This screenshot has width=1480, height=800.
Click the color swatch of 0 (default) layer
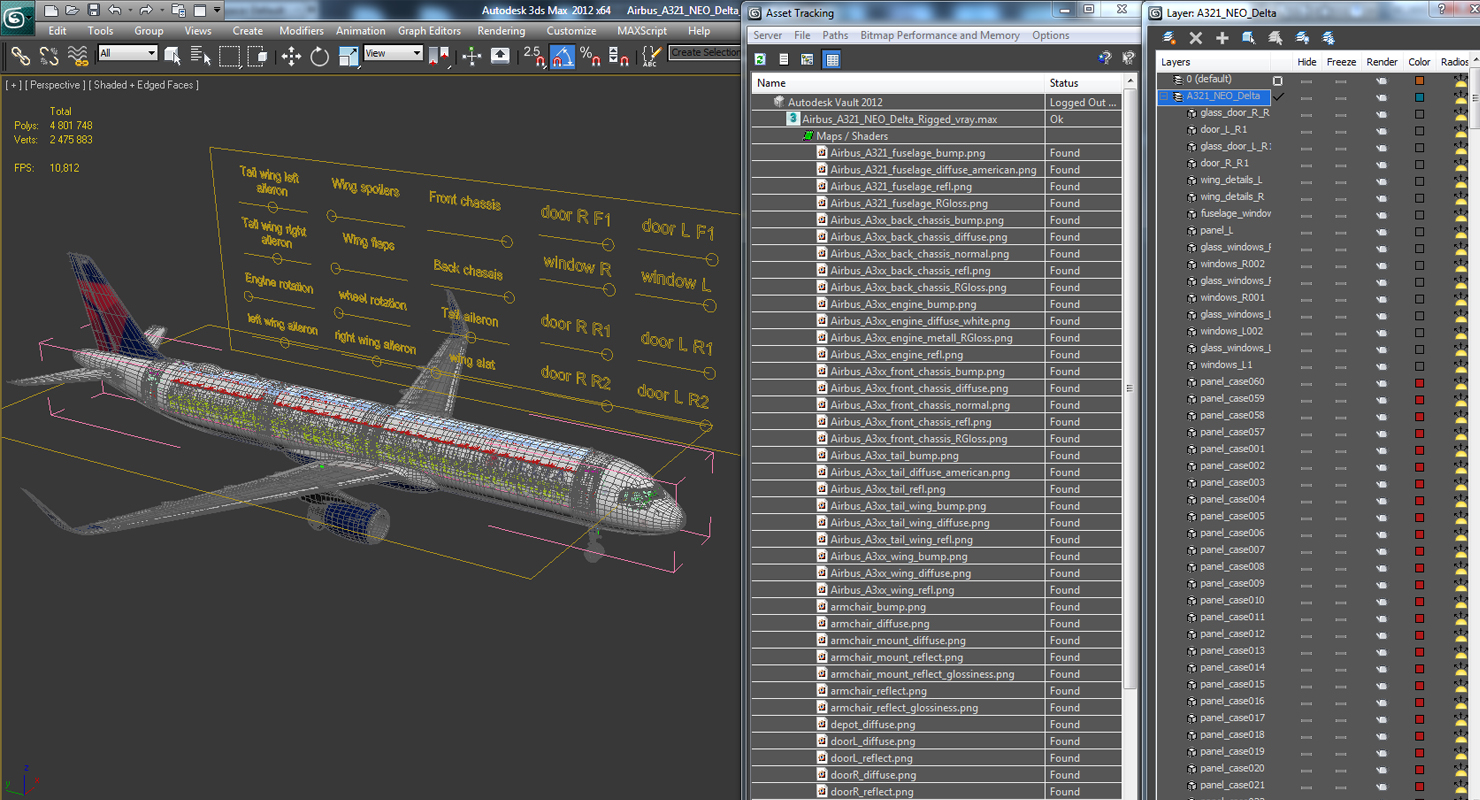(1419, 80)
